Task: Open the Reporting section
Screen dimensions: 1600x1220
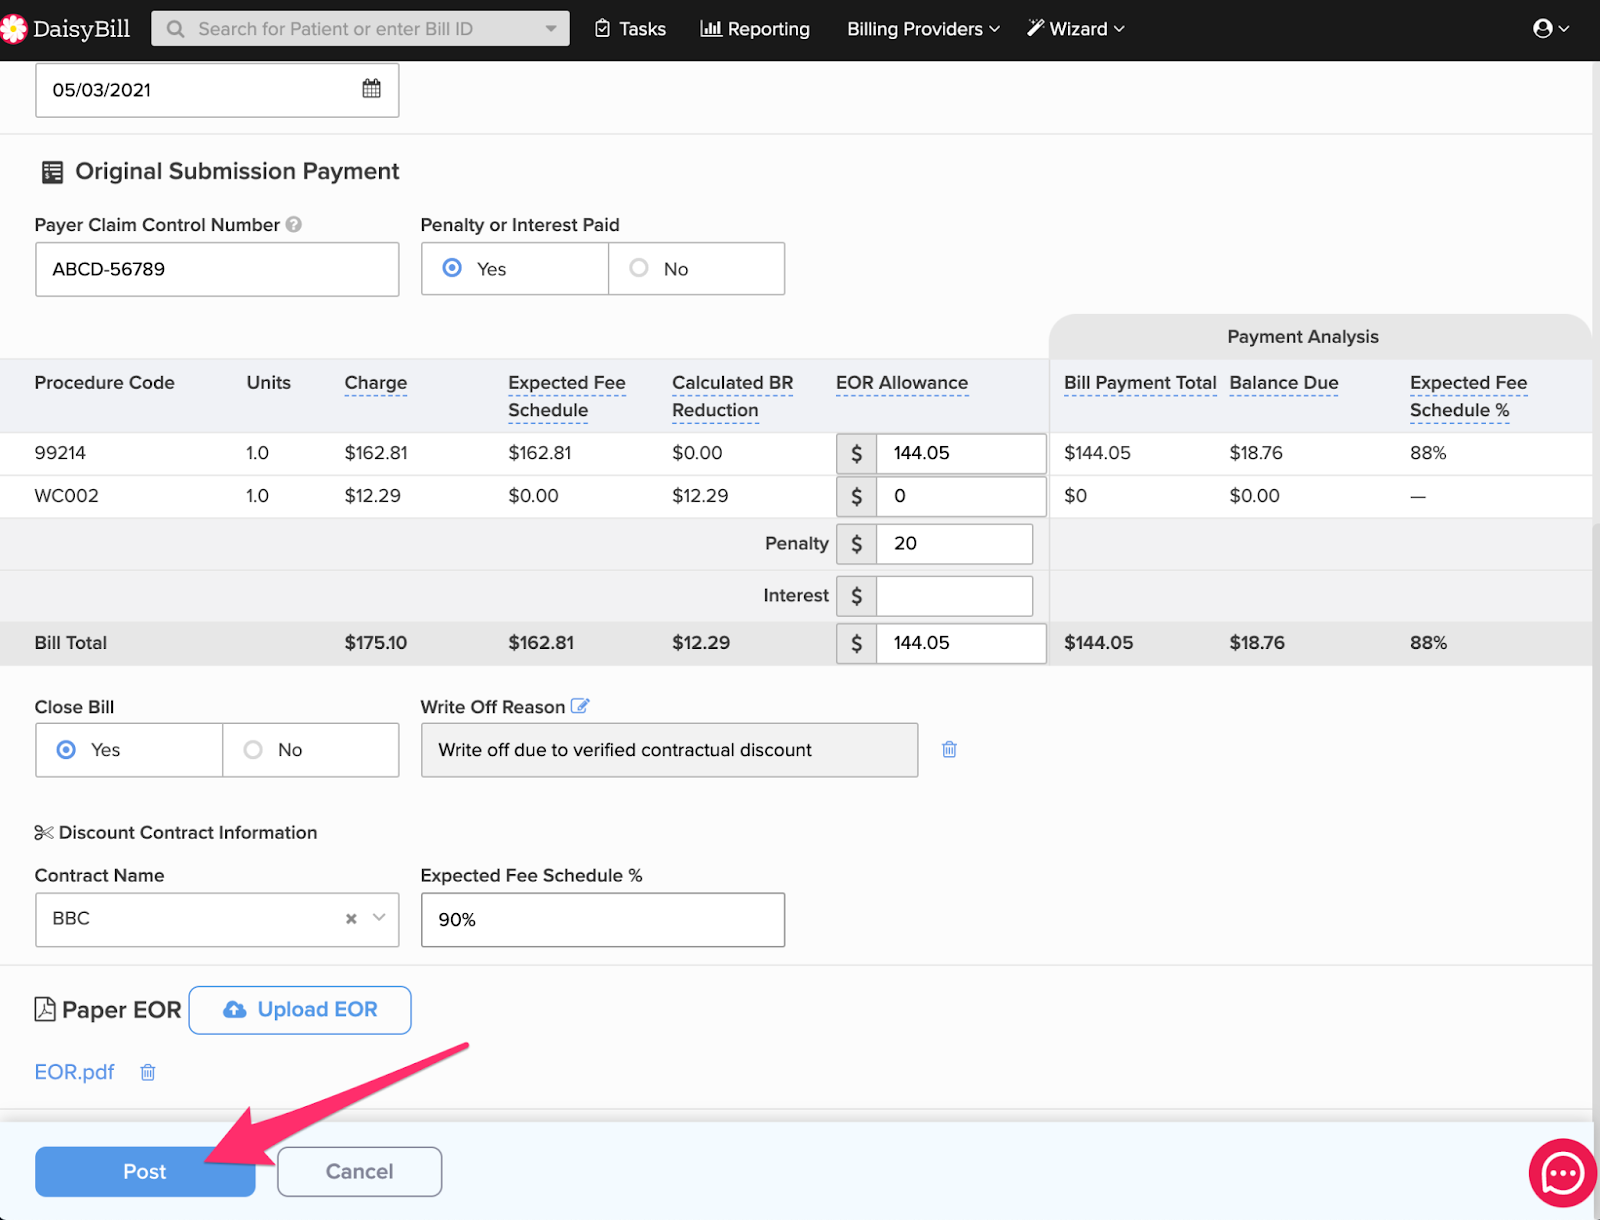Action: 755,29
